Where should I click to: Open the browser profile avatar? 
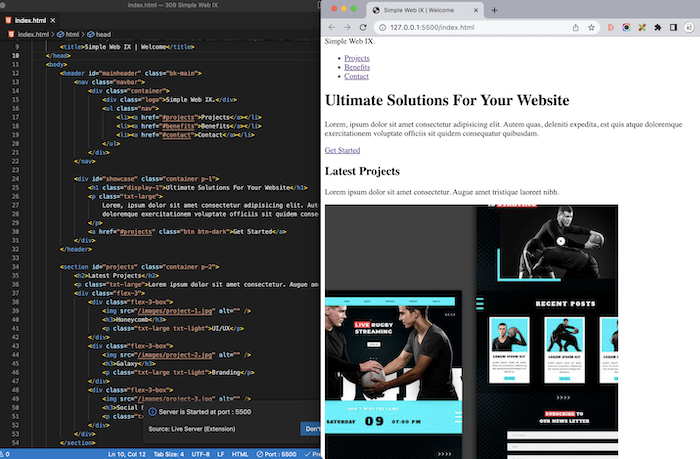tap(689, 27)
